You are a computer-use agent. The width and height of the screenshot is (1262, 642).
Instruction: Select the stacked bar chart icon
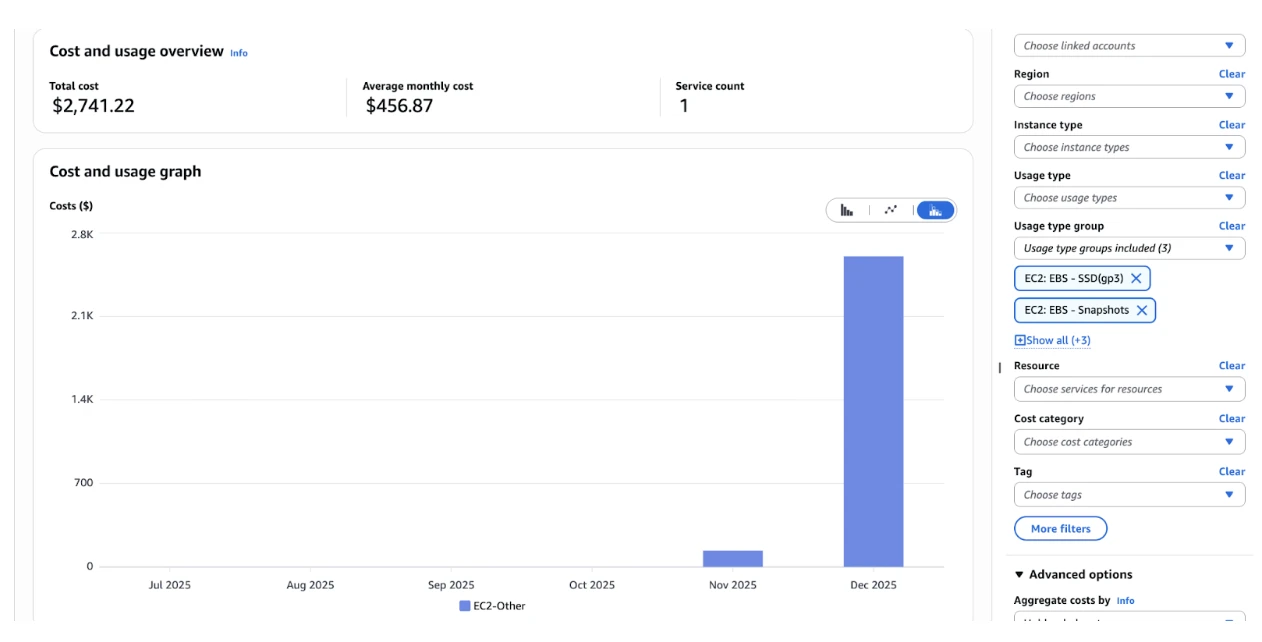(934, 210)
